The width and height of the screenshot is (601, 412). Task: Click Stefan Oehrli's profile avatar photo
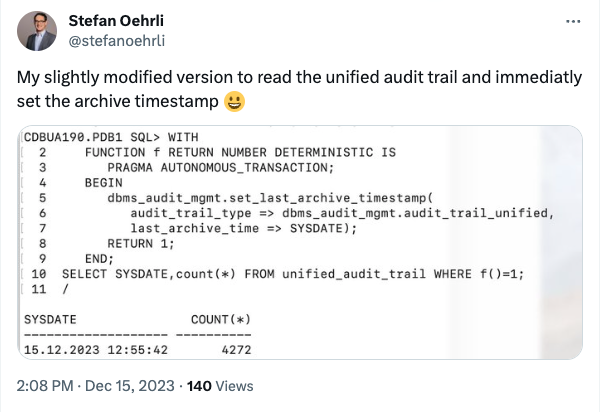tap(37, 31)
